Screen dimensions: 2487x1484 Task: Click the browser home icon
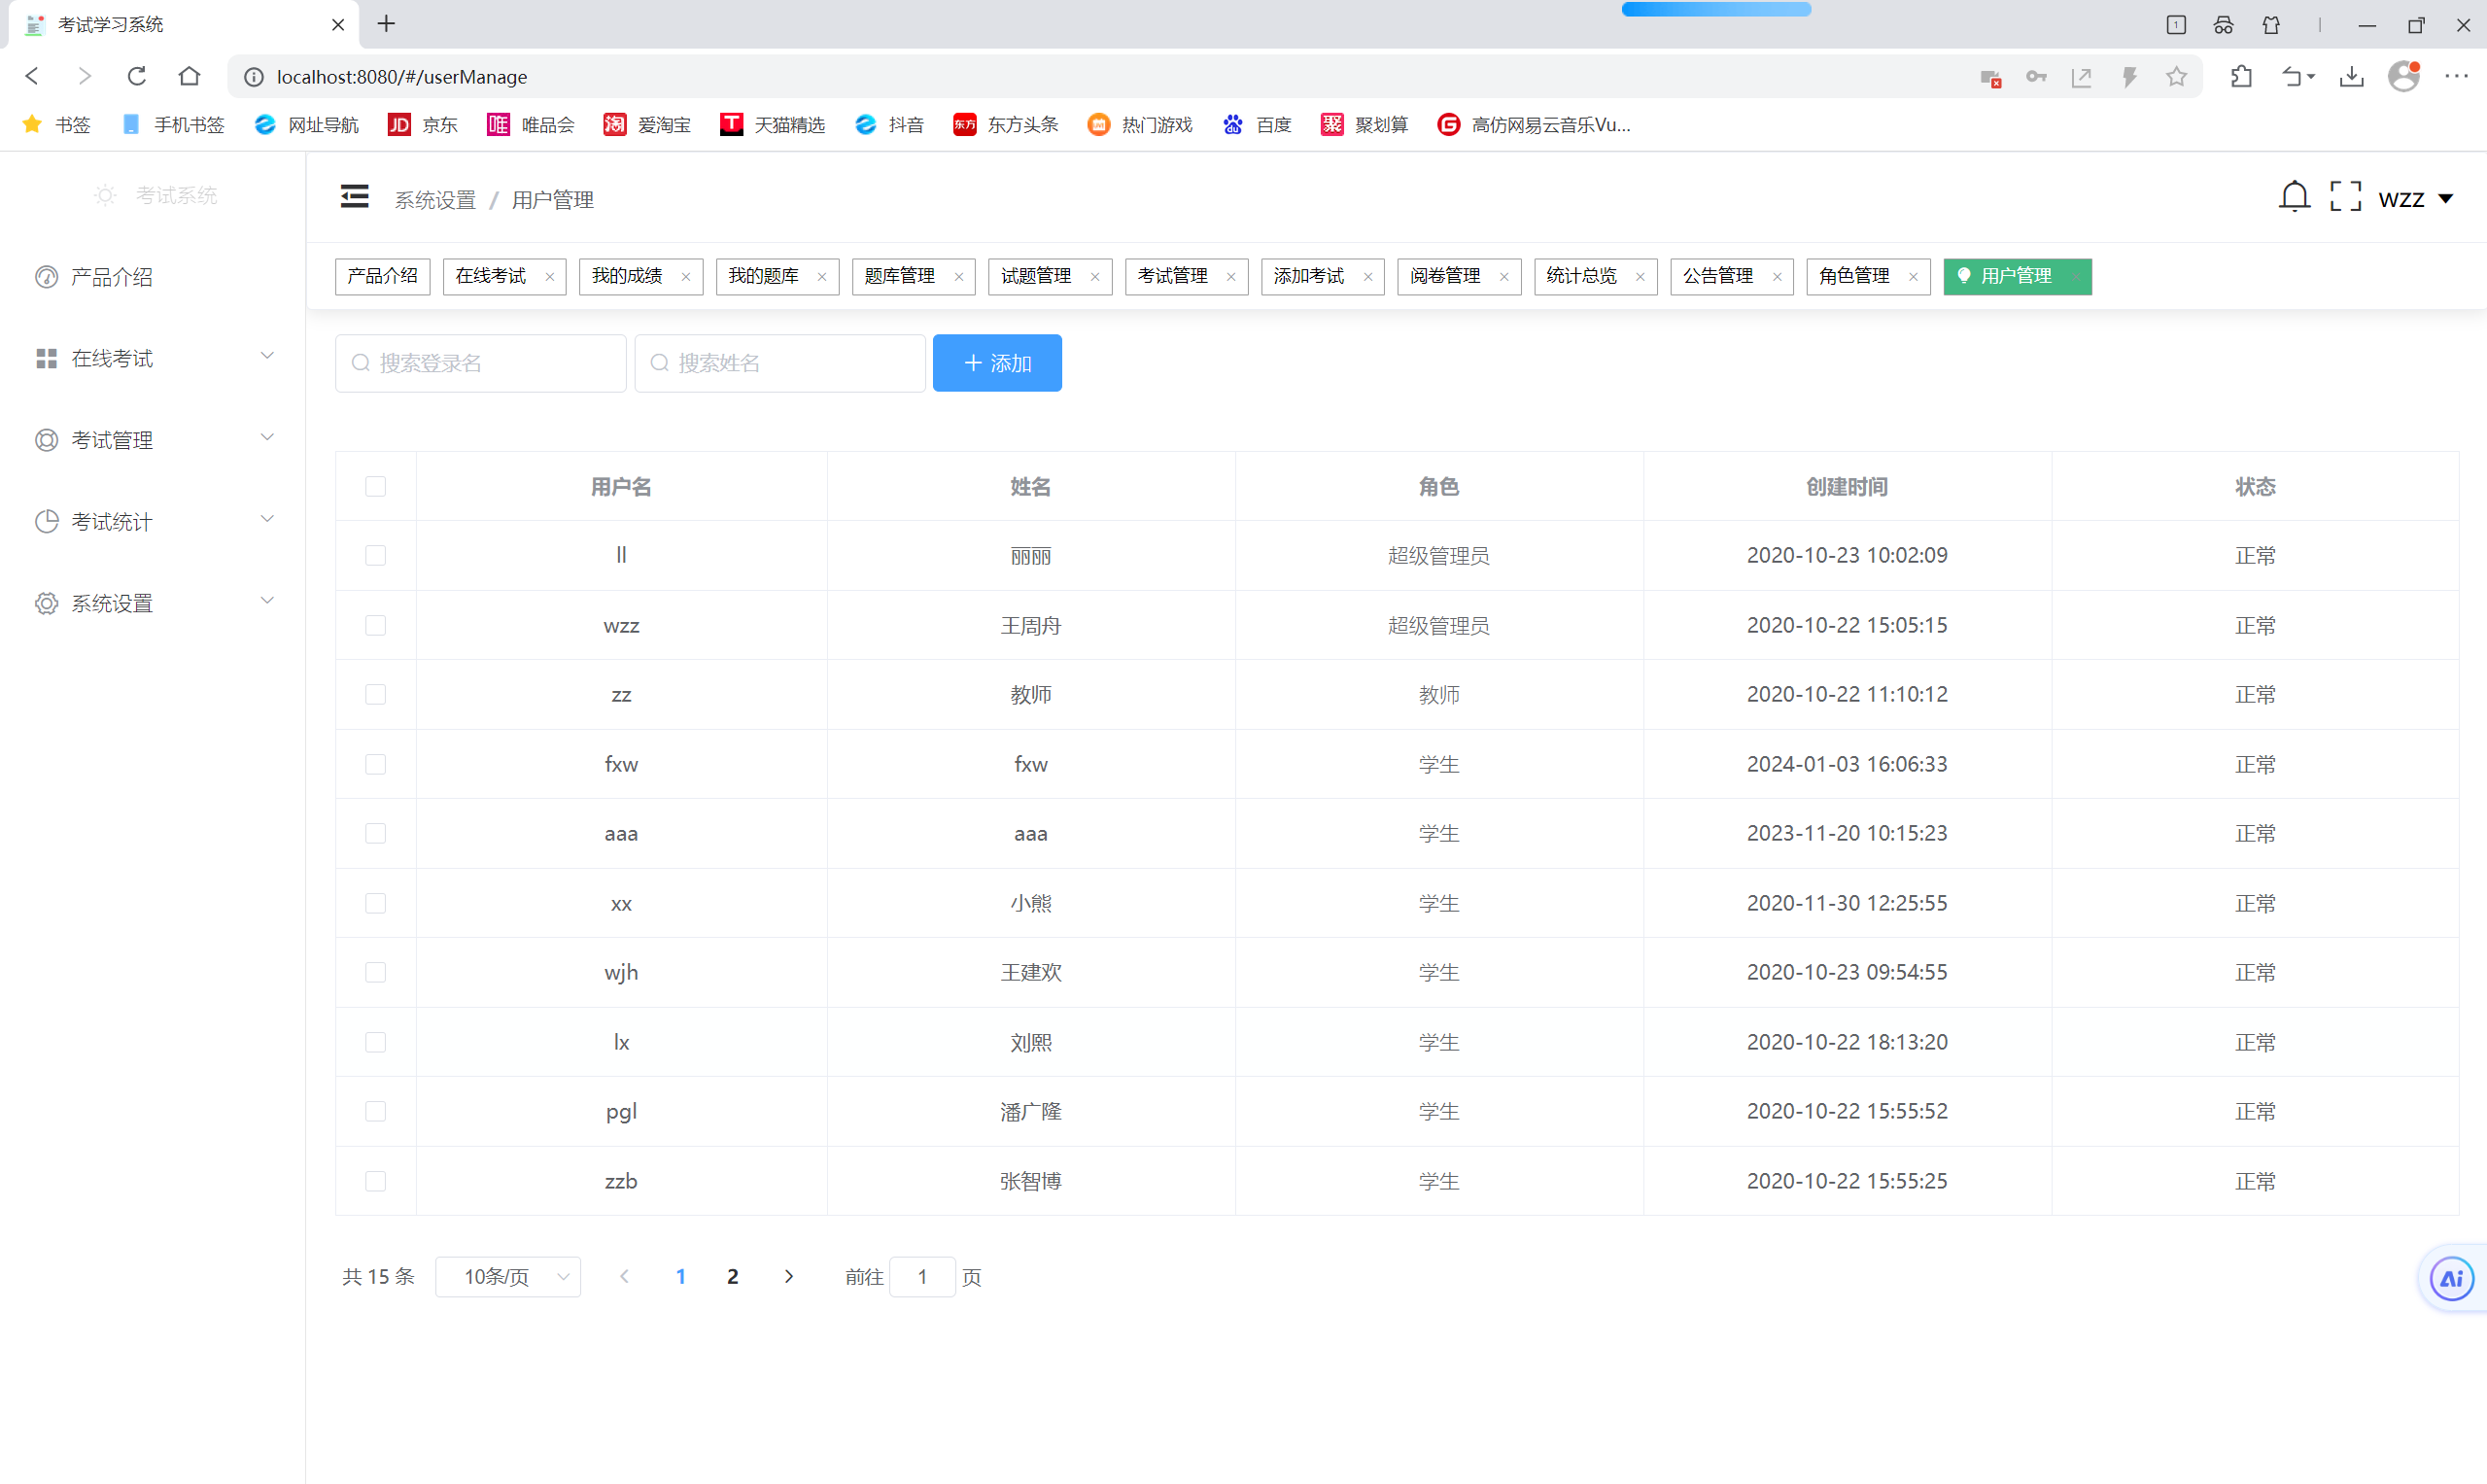tap(189, 76)
